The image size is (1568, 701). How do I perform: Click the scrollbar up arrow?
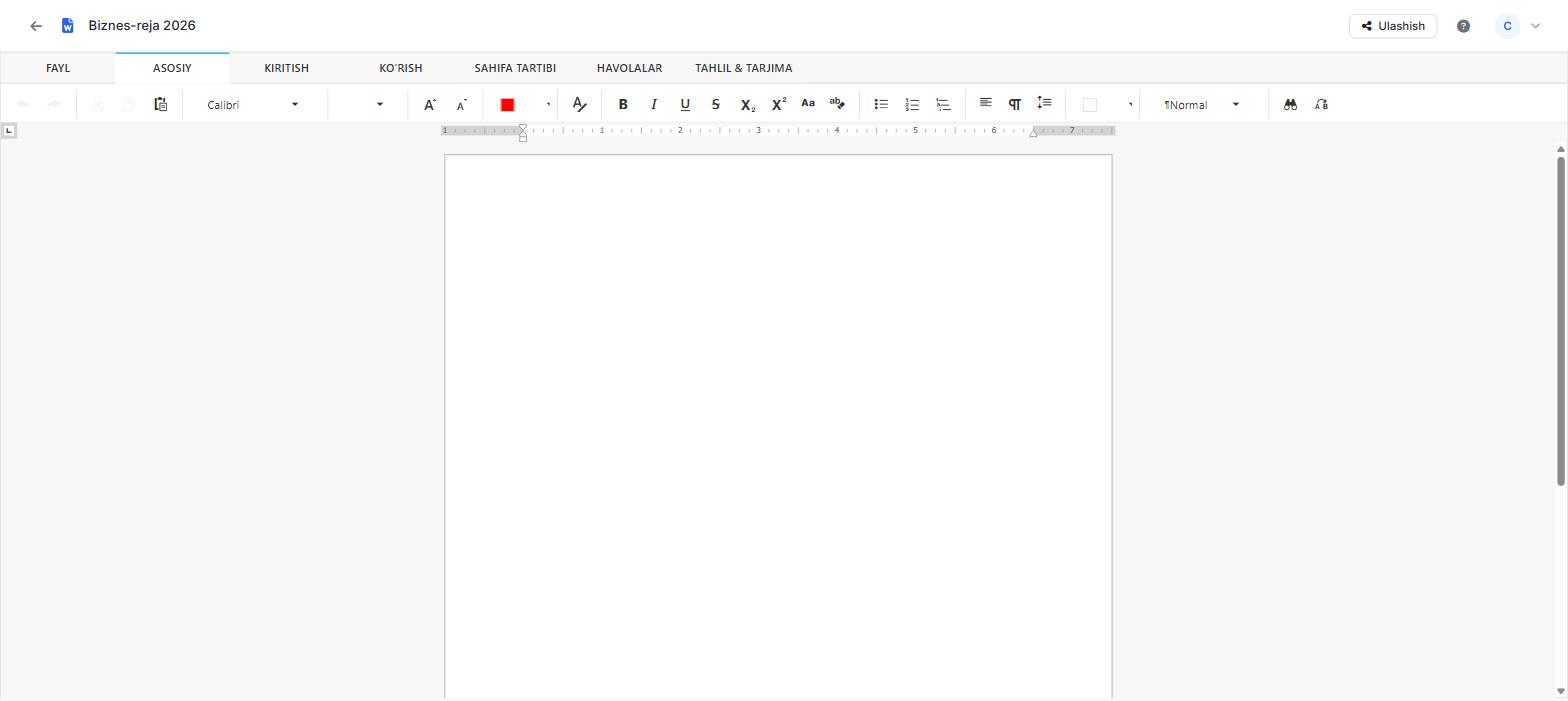(1561, 149)
